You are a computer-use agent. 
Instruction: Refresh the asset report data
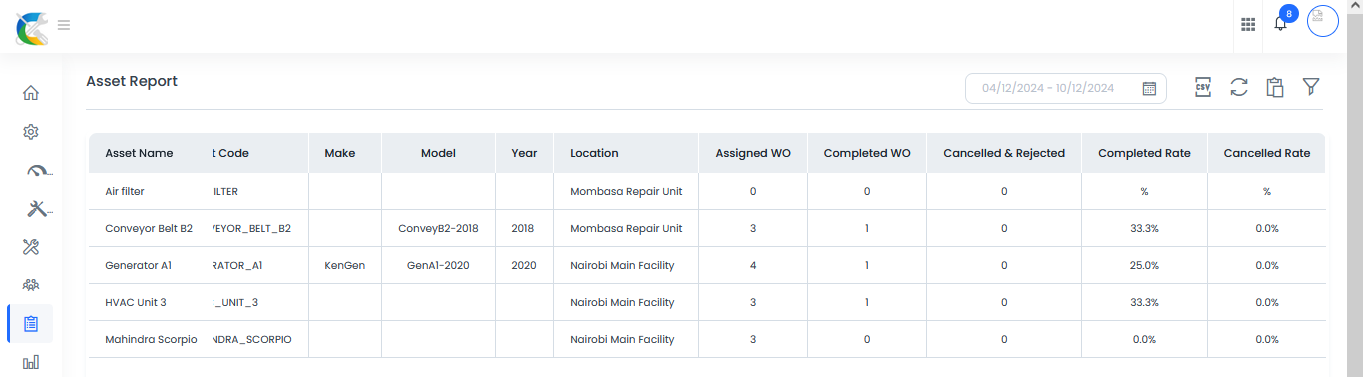pos(1239,87)
